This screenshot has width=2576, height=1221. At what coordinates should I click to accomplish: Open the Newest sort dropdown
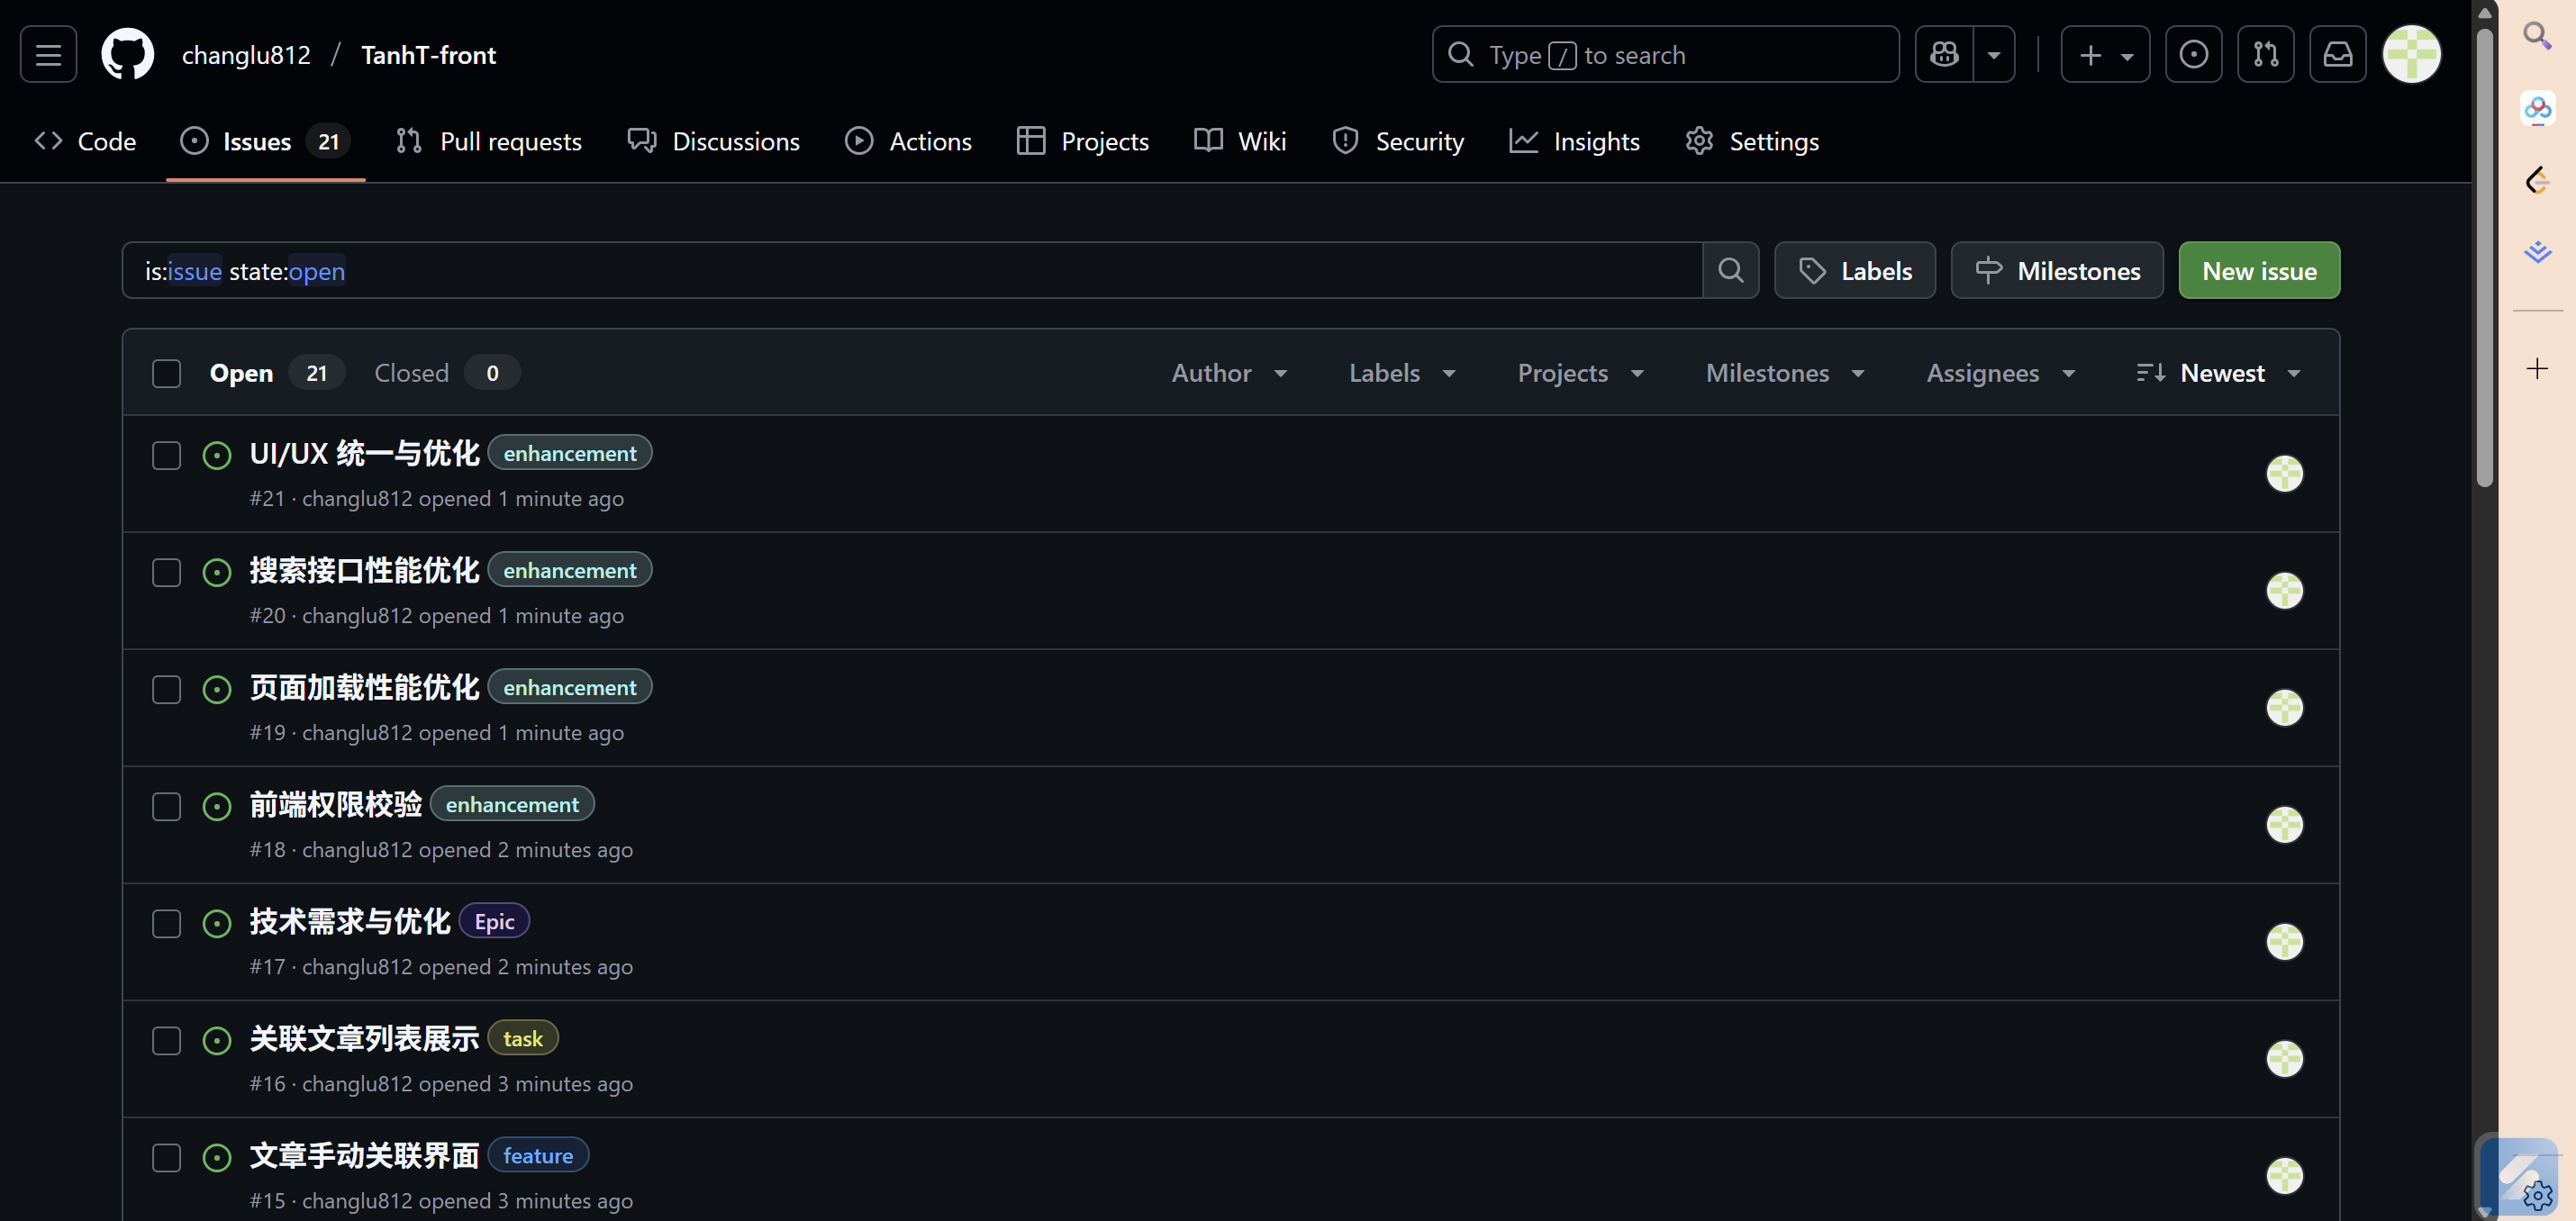tap(2218, 373)
